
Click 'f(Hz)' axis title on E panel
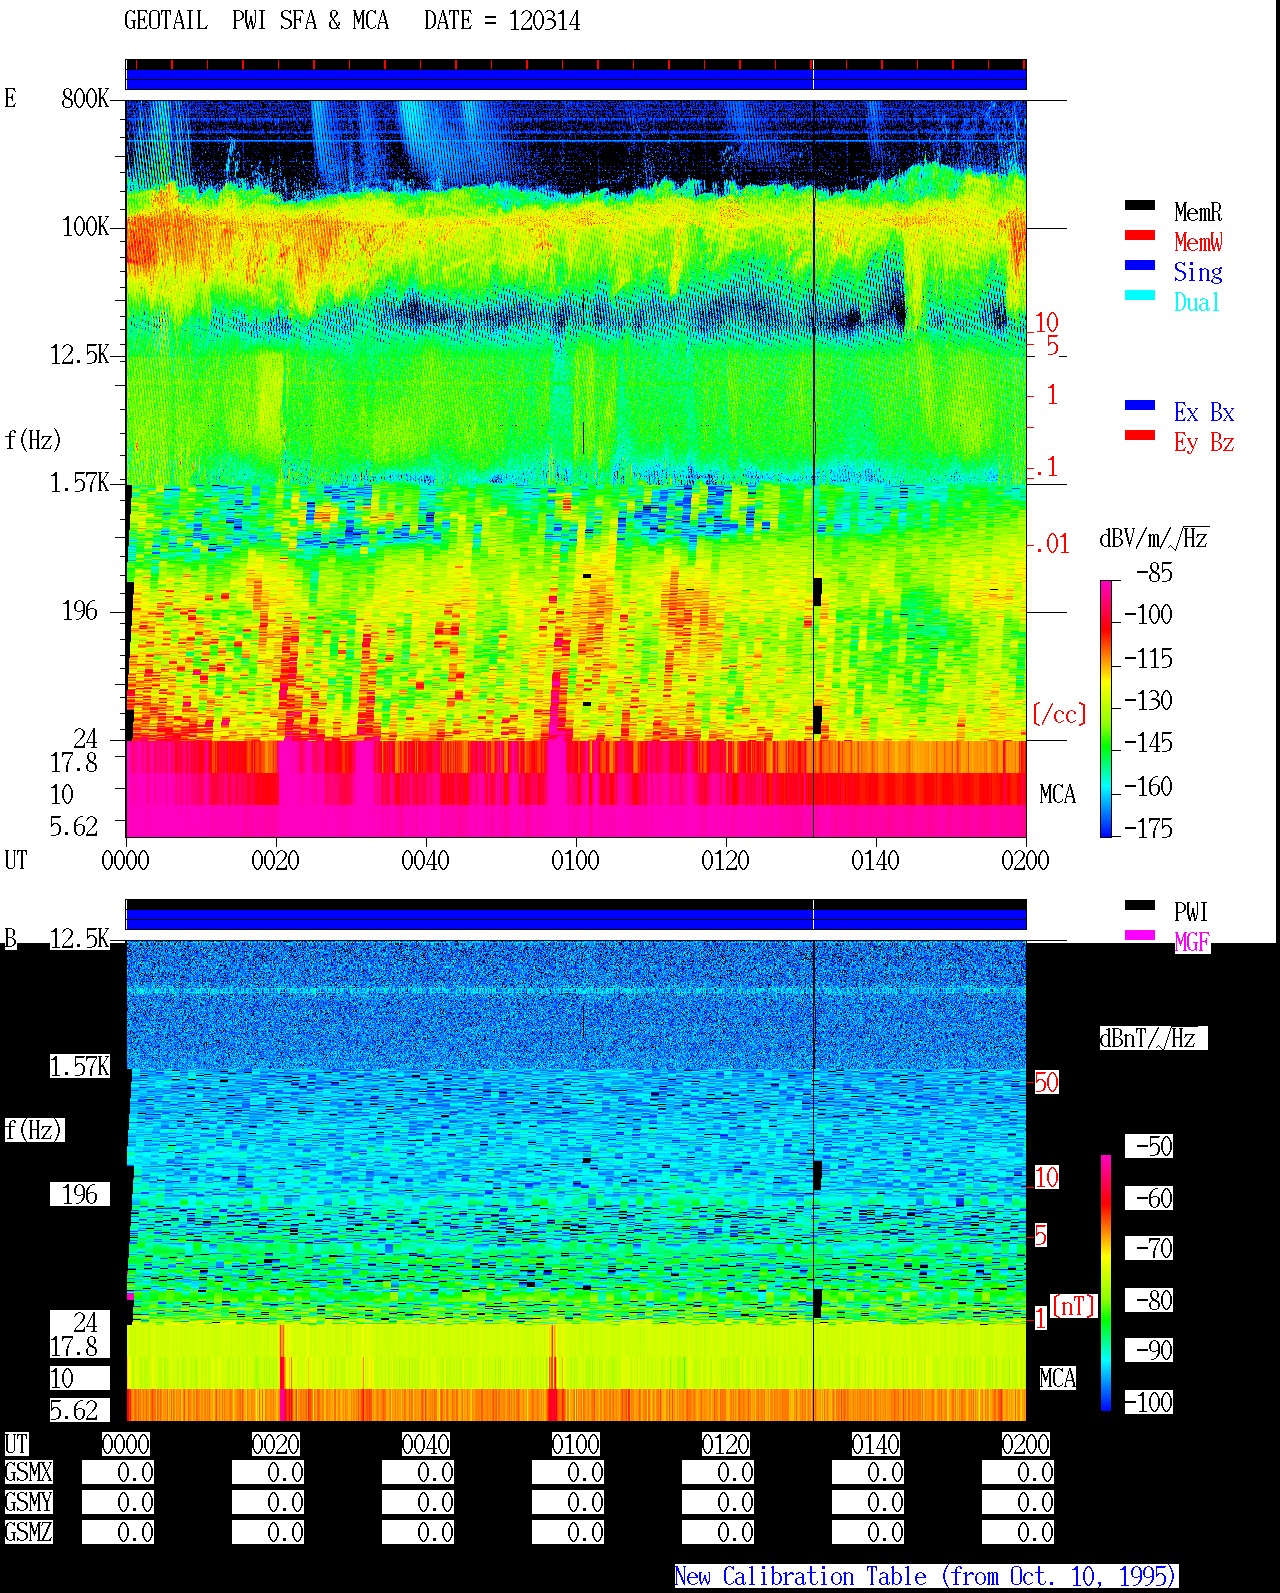[33, 440]
